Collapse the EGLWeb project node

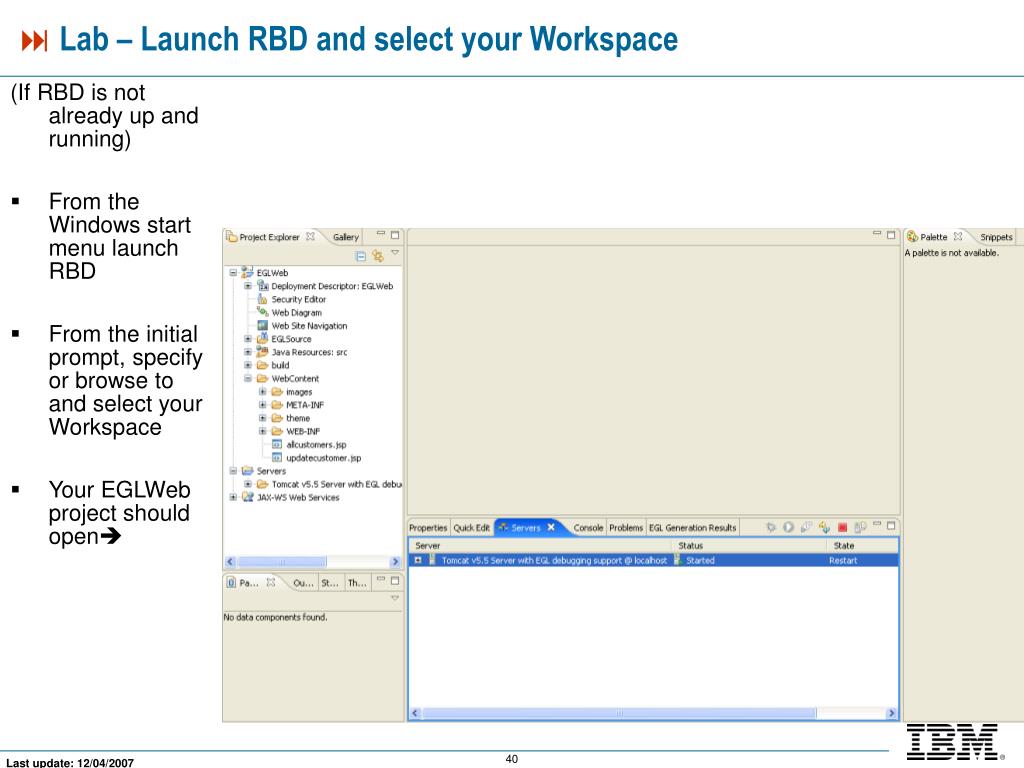[233, 273]
